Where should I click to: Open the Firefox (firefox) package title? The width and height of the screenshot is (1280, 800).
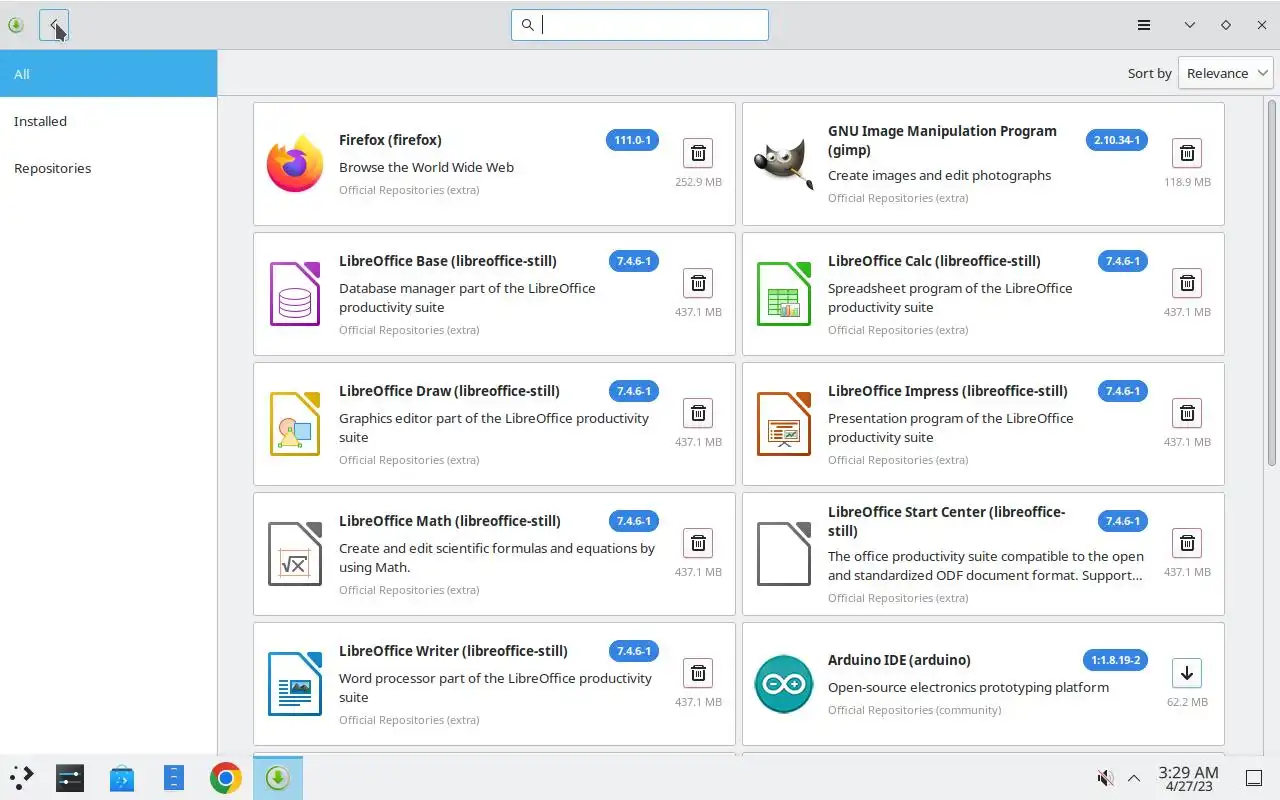(390, 140)
